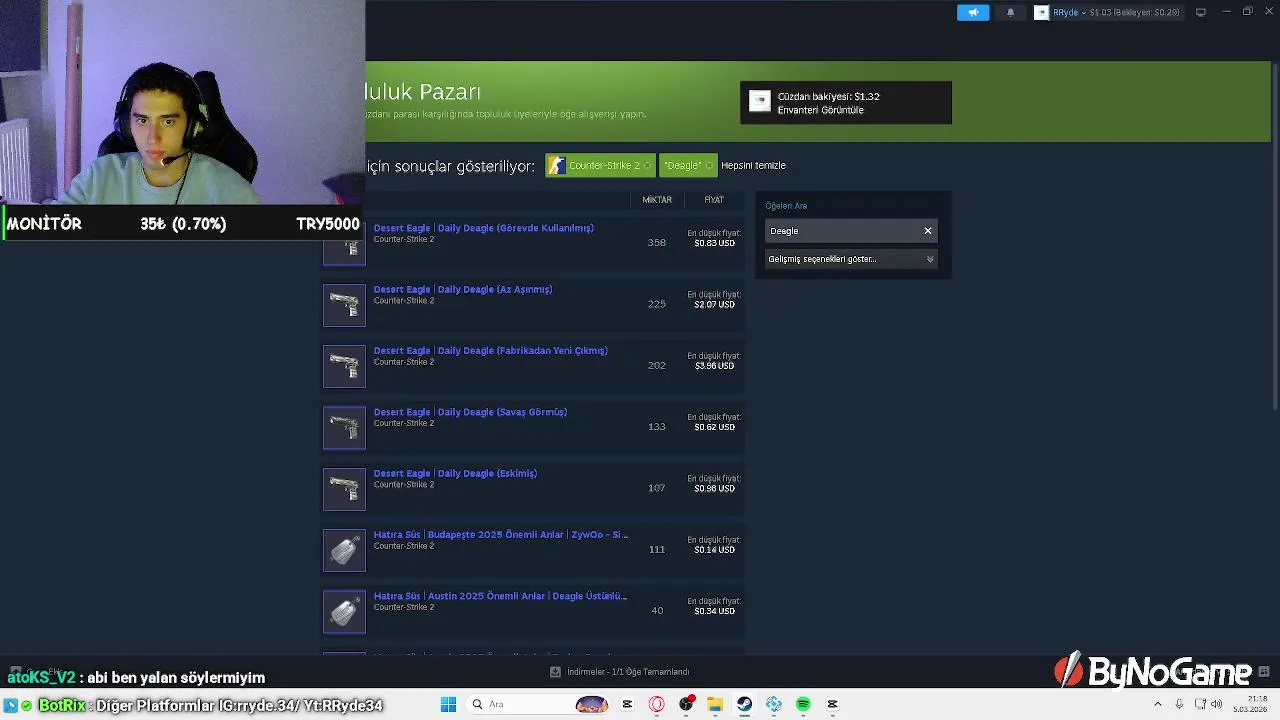Open CapCut from the taskbar next to search
The image size is (1280, 720).
627,704
